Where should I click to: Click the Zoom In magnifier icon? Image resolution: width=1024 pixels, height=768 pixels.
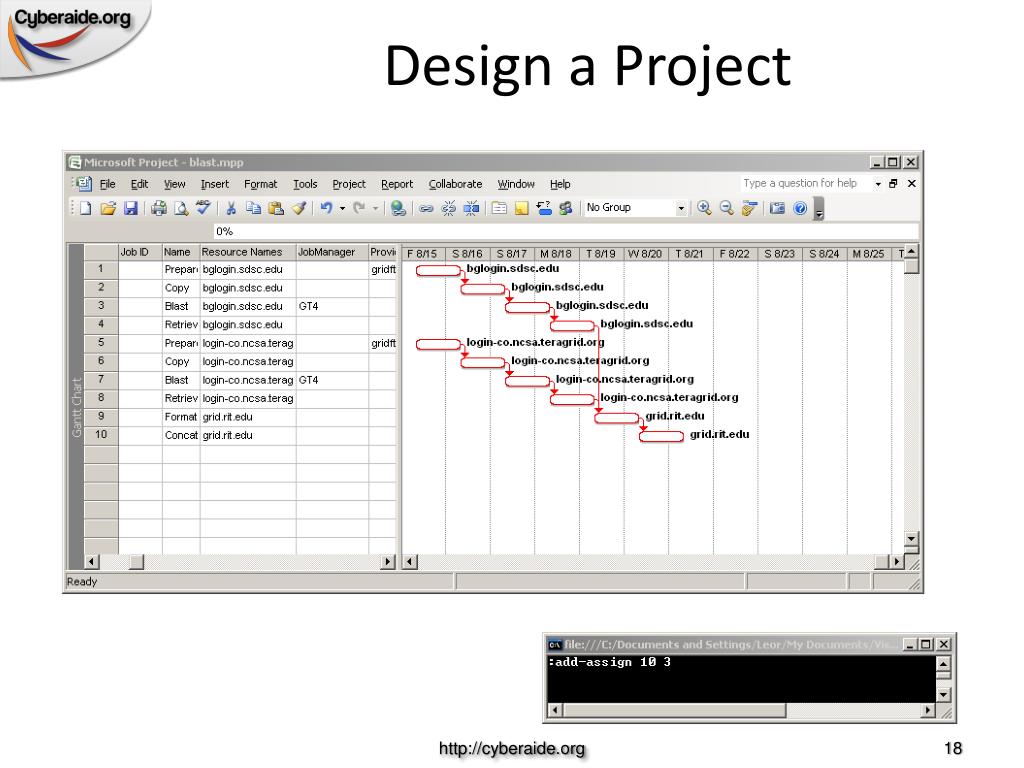click(x=704, y=208)
